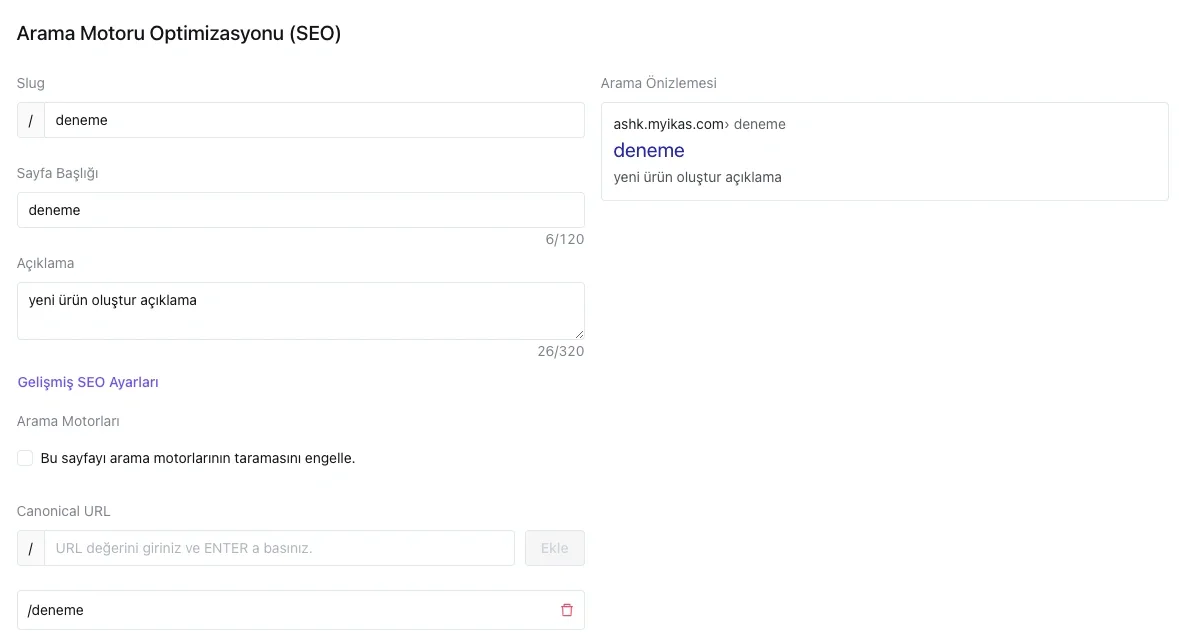Click the slash prefix of Slug field
Image resolution: width=1179 pixels, height=642 pixels.
(x=31, y=120)
